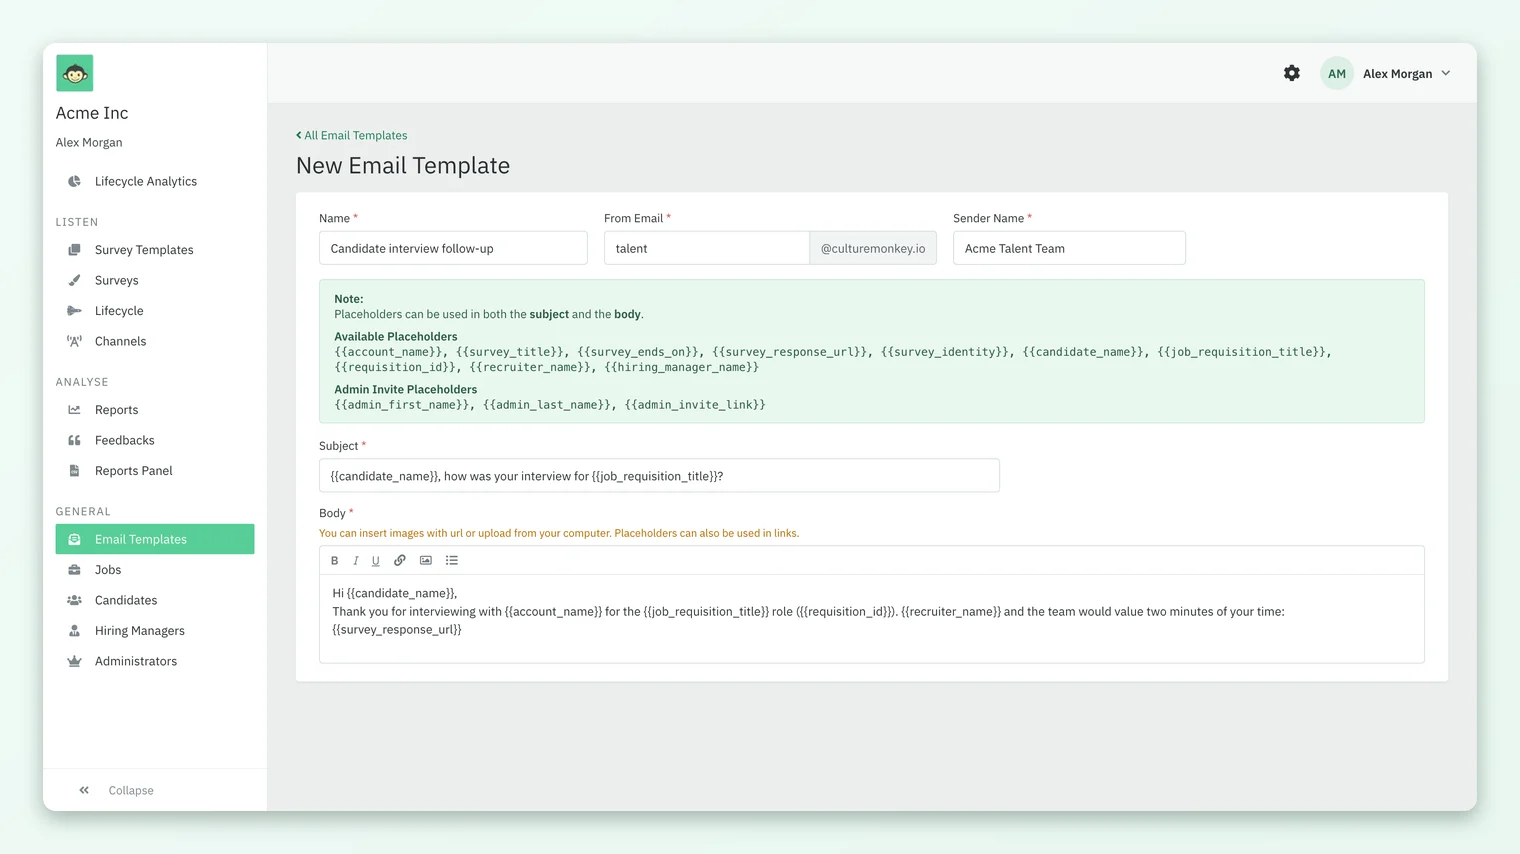The image size is (1520, 854).
Task: Click into the email body text area
Action: click(x=872, y=619)
